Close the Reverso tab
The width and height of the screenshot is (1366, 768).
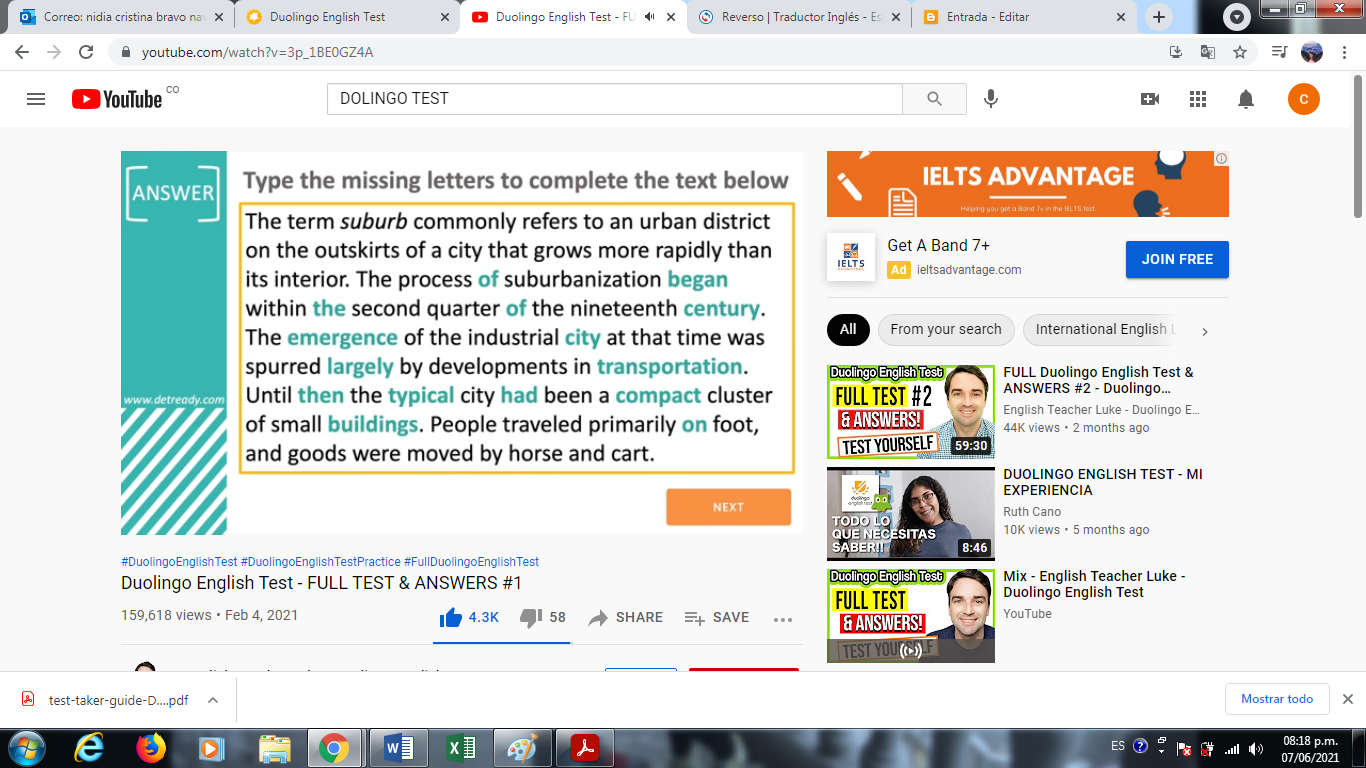coord(896,17)
